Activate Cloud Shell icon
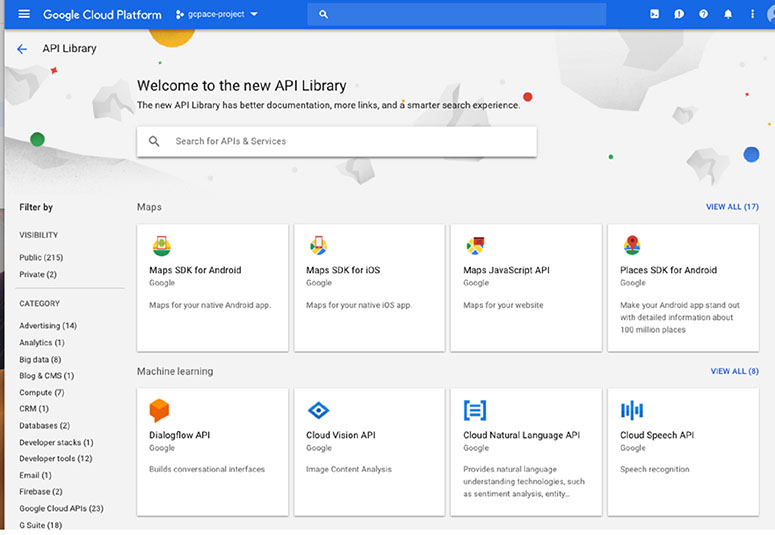 click(654, 14)
